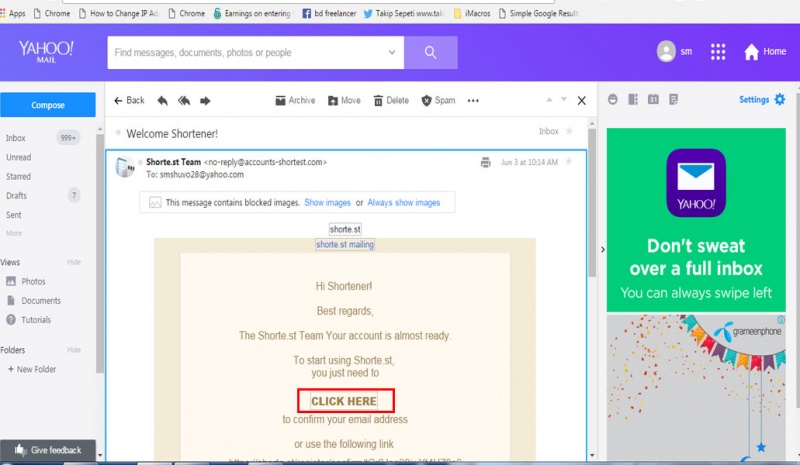Open the Yahoo apps grid
This screenshot has height=465, width=800.
click(718, 52)
